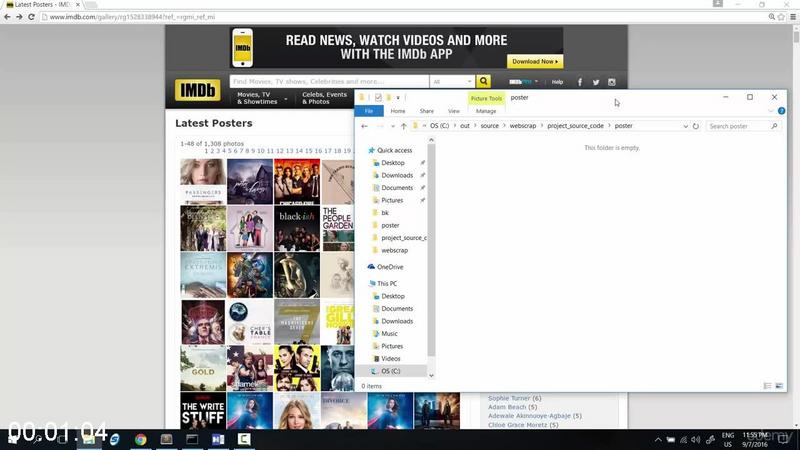Open the Home ribbon tab
Viewport: 800px width, 450px height.
click(x=398, y=111)
